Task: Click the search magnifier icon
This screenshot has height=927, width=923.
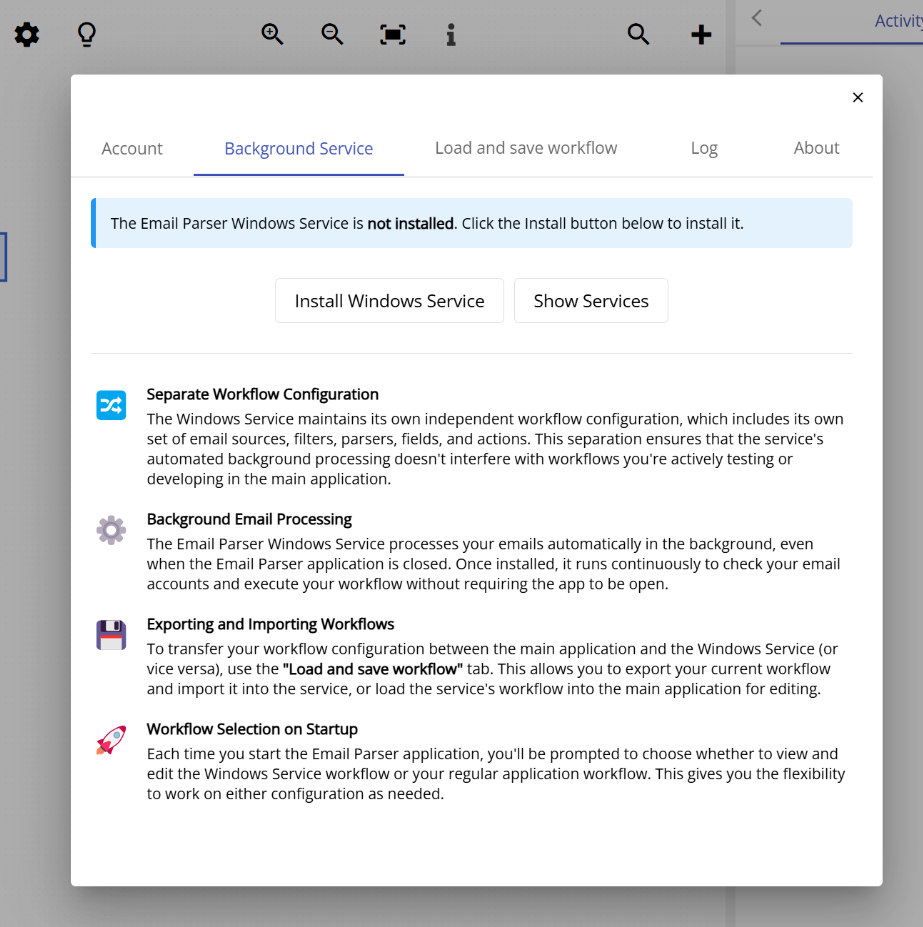Action: point(639,33)
